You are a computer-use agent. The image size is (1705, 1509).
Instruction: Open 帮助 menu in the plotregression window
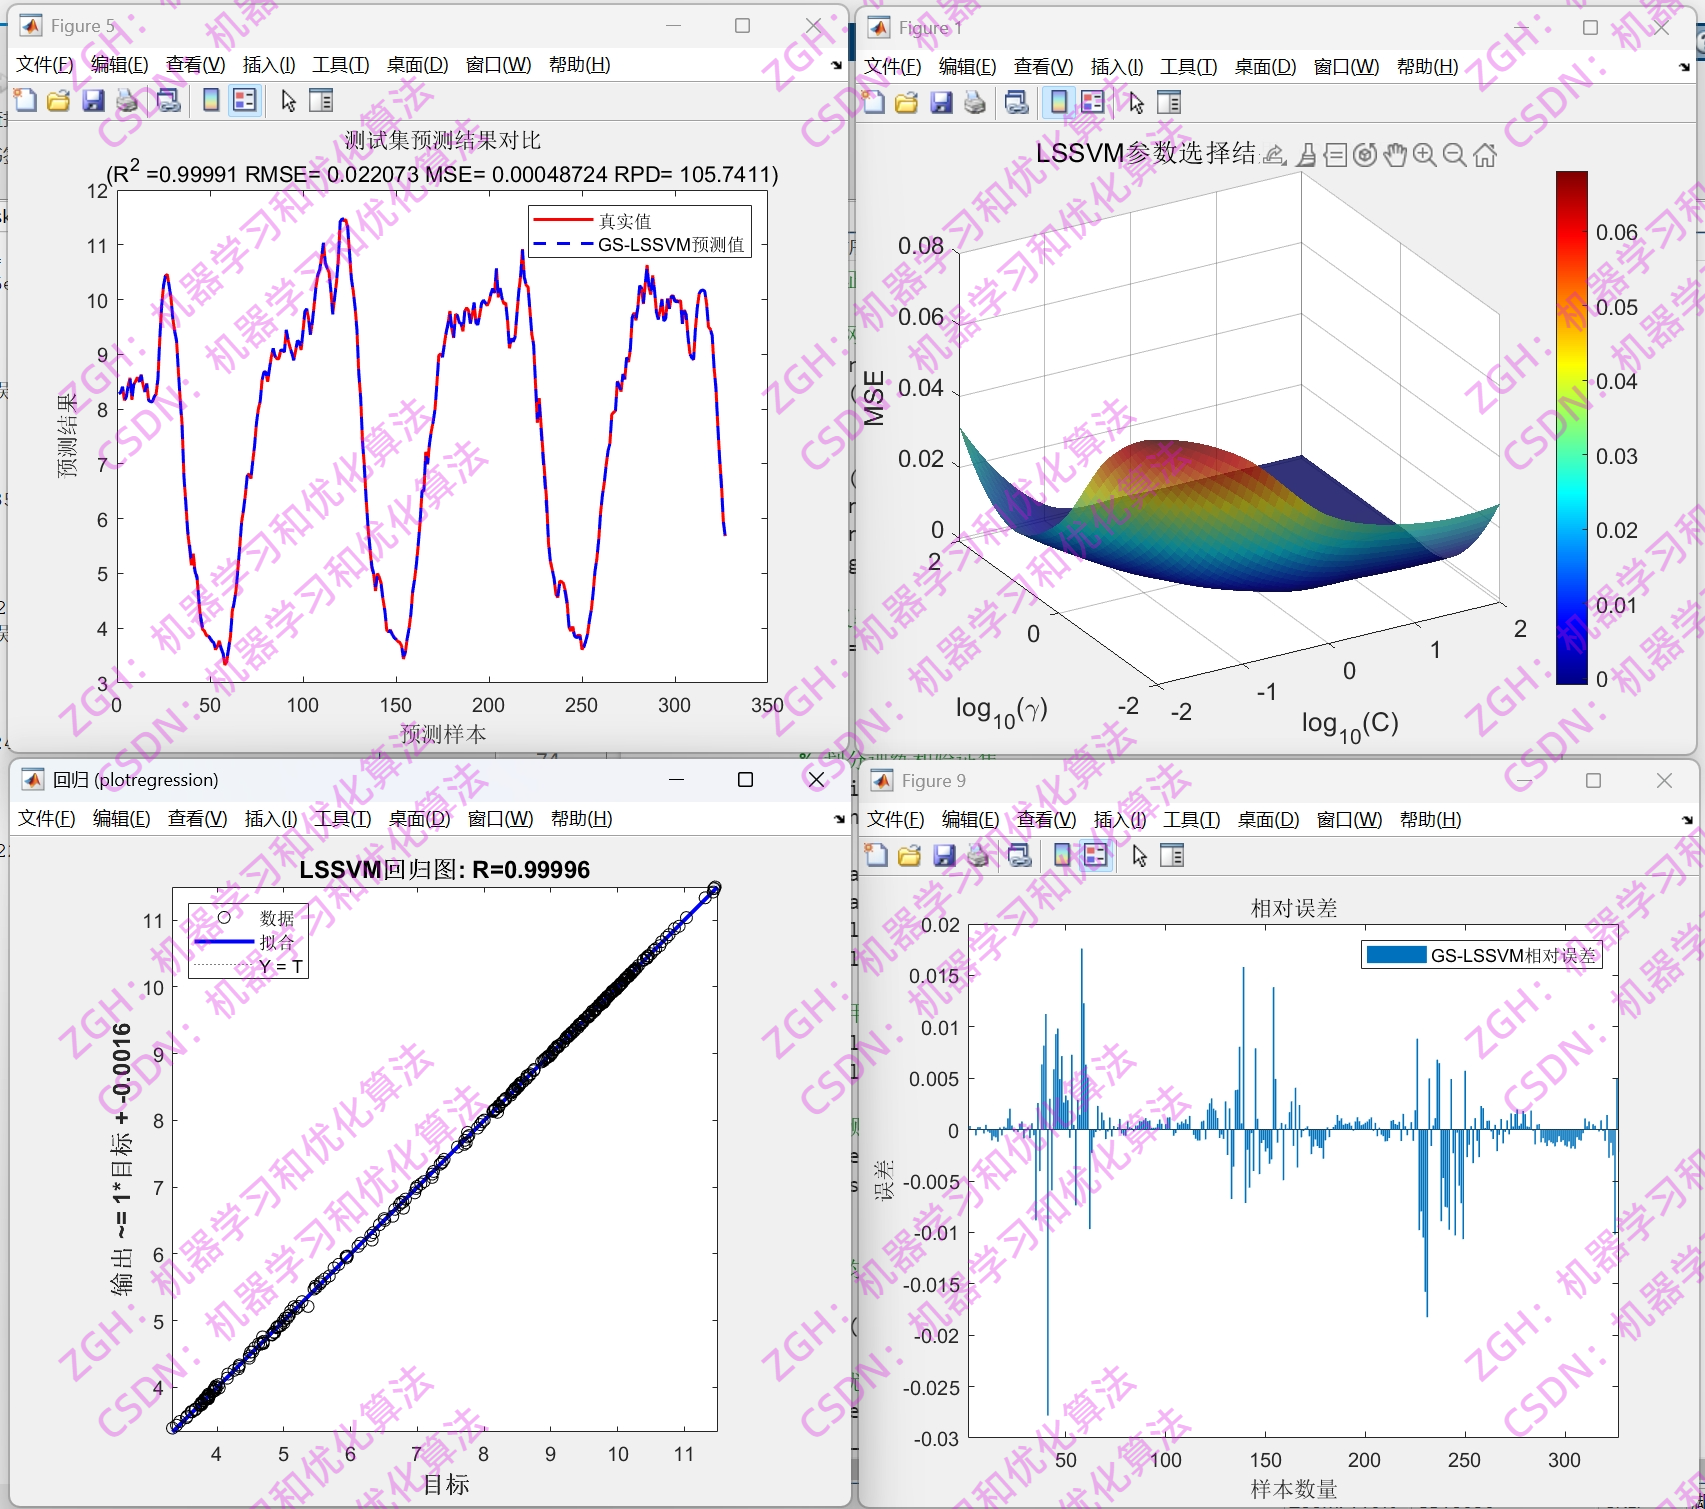(581, 819)
